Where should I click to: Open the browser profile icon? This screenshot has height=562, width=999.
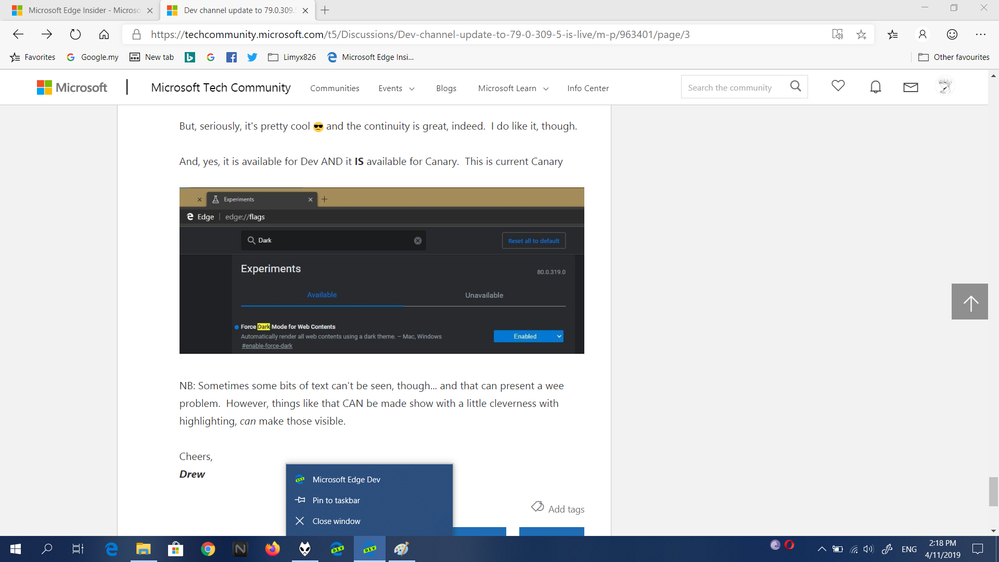(922, 34)
